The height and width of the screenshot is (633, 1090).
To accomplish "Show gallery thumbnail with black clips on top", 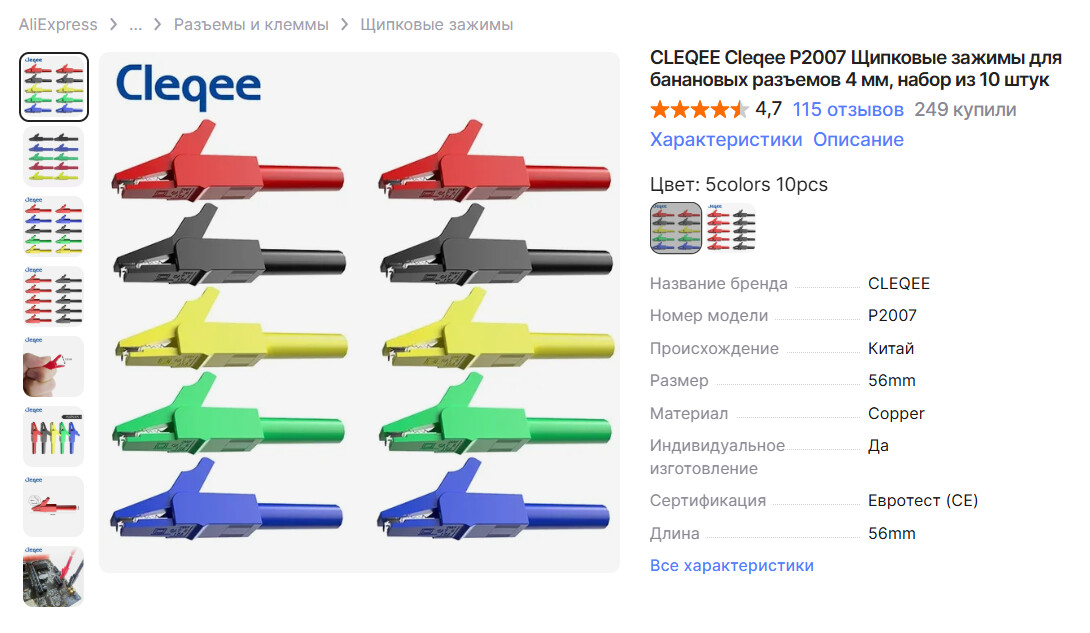I will click(x=54, y=157).
